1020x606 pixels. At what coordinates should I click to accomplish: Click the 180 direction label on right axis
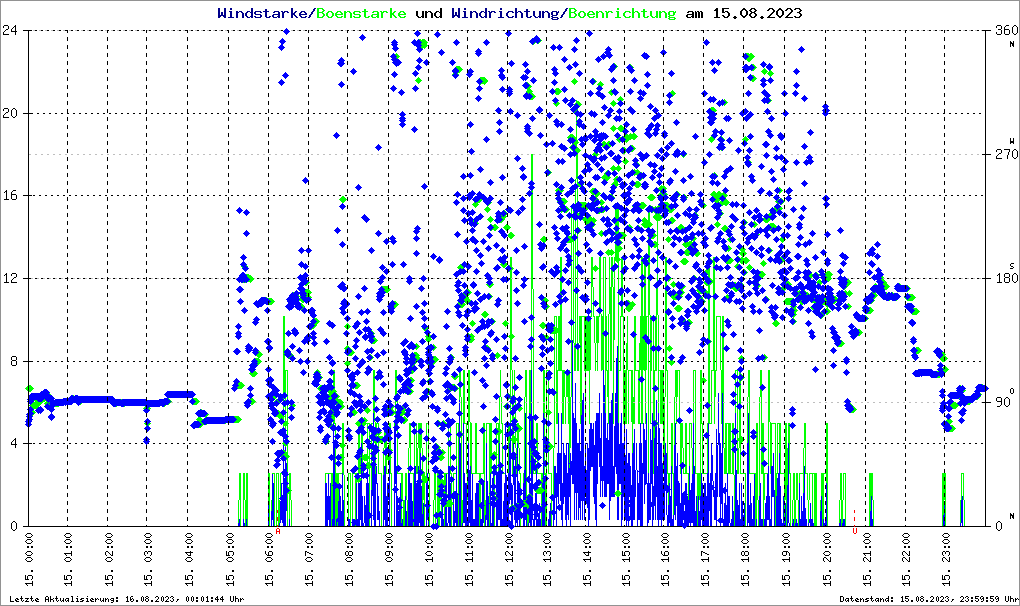(x=1004, y=278)
